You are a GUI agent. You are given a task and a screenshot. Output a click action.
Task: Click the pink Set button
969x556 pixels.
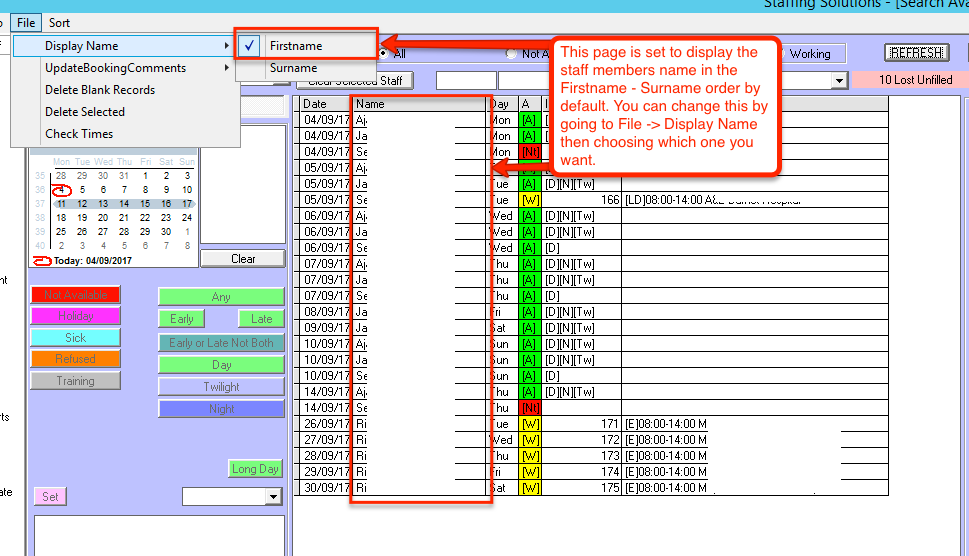tap(50, 496)
